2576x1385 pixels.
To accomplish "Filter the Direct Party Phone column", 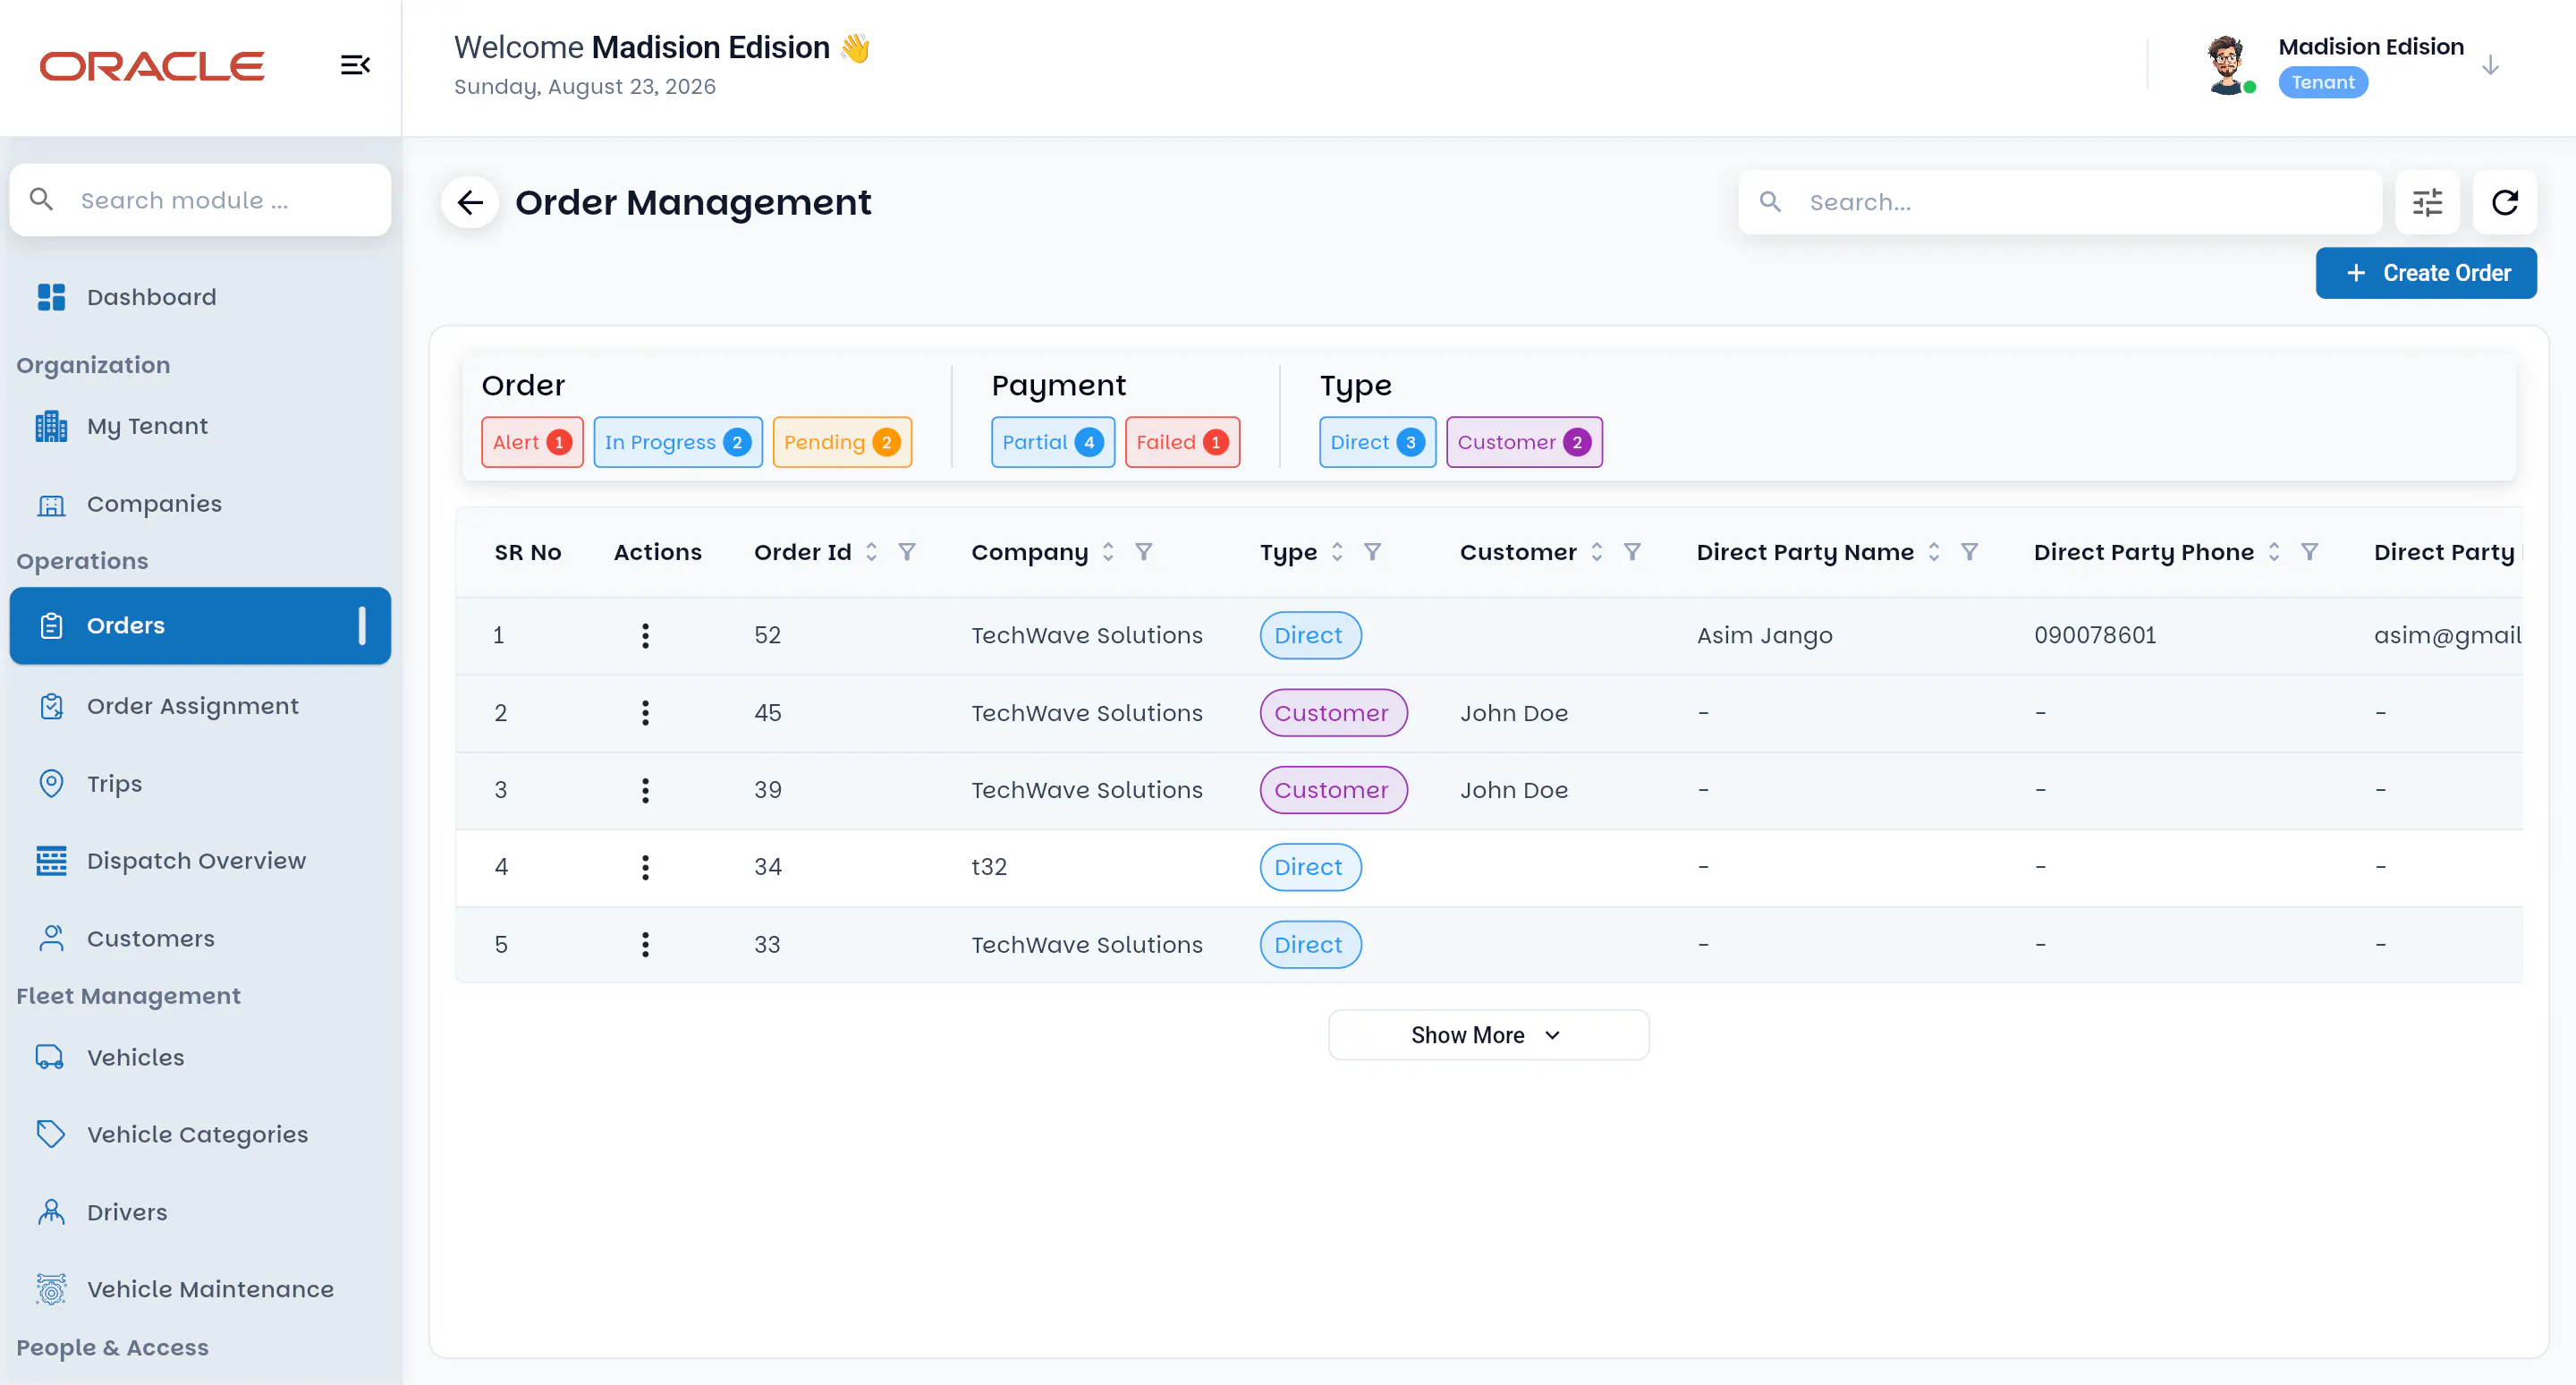I will coord(2309,552).
